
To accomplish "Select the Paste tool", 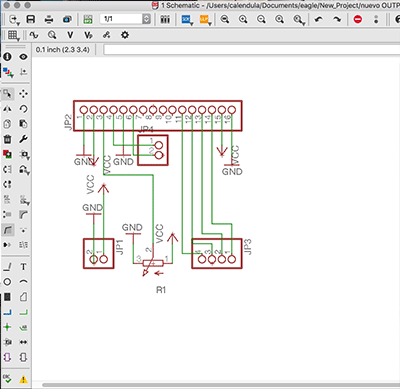I will [23, 124].
